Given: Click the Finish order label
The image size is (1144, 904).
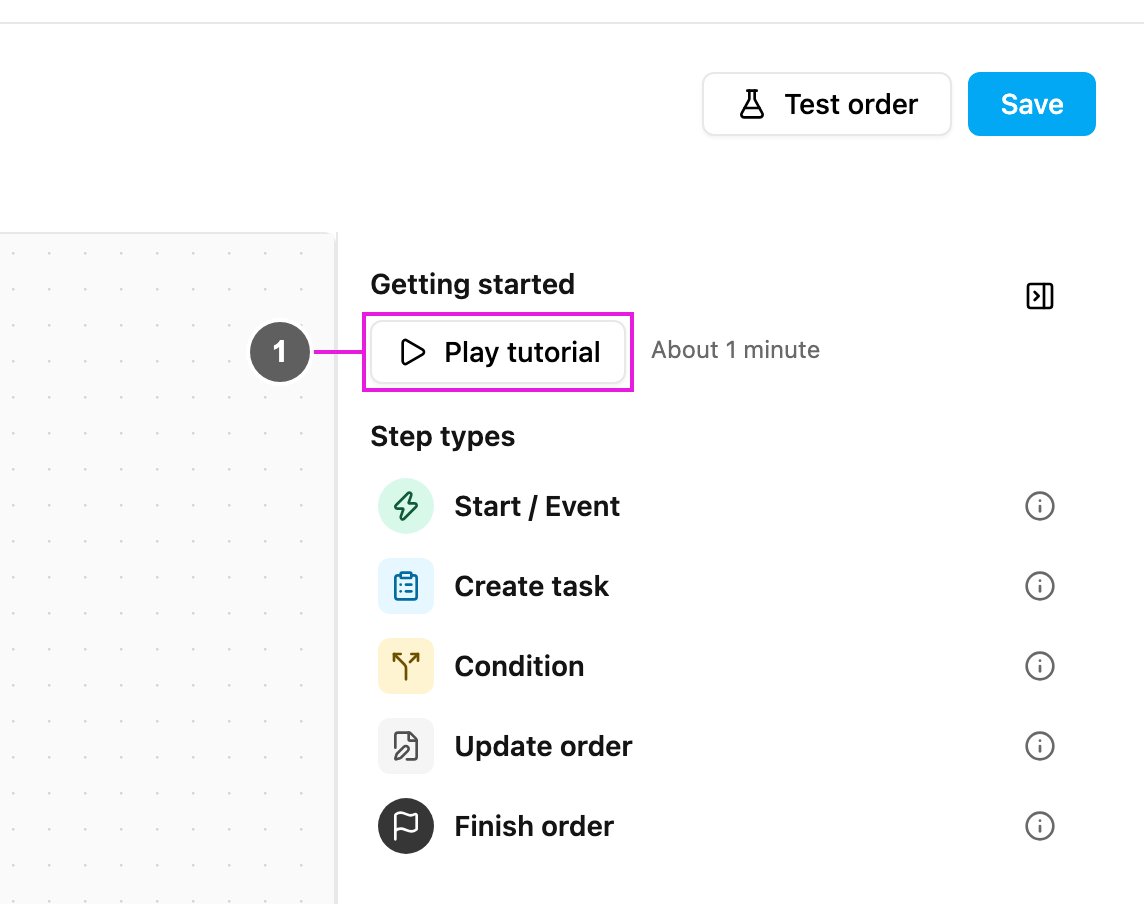Looking at the screenshot, I should 534,827.
